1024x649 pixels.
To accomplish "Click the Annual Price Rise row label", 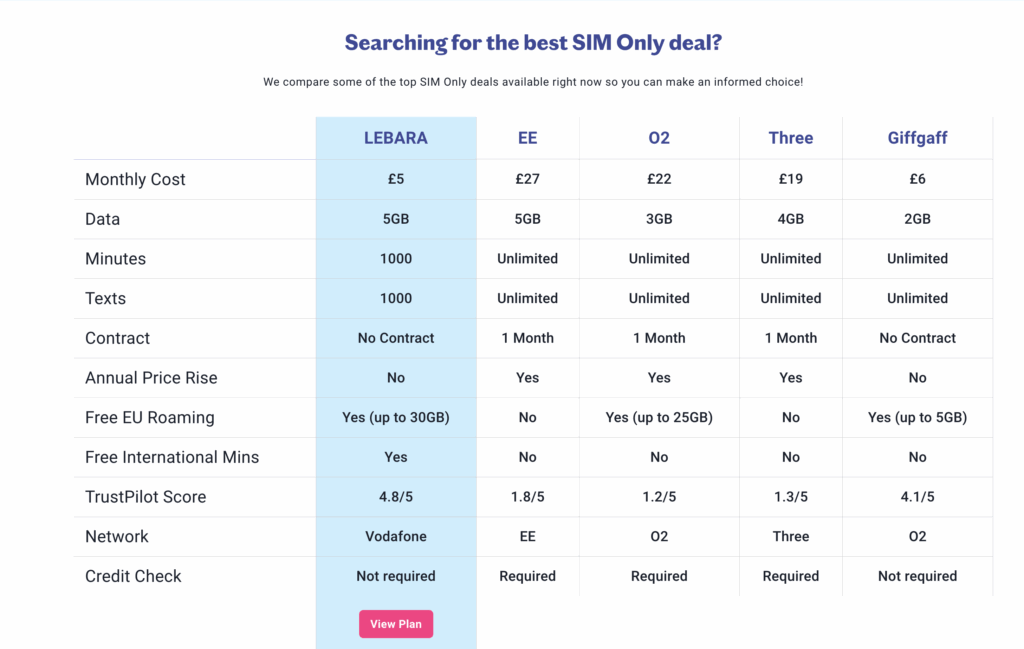I will 151,378.
